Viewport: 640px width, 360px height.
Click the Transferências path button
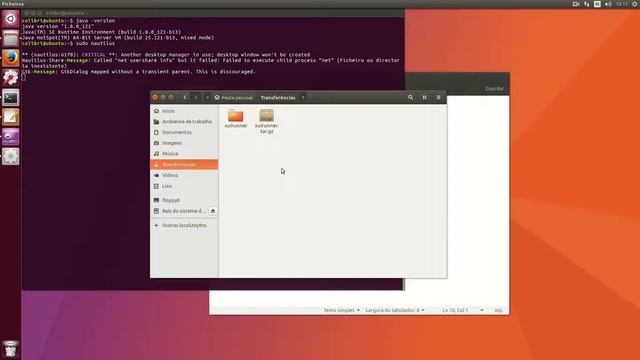pyautogui.click(x=278, y=98)
